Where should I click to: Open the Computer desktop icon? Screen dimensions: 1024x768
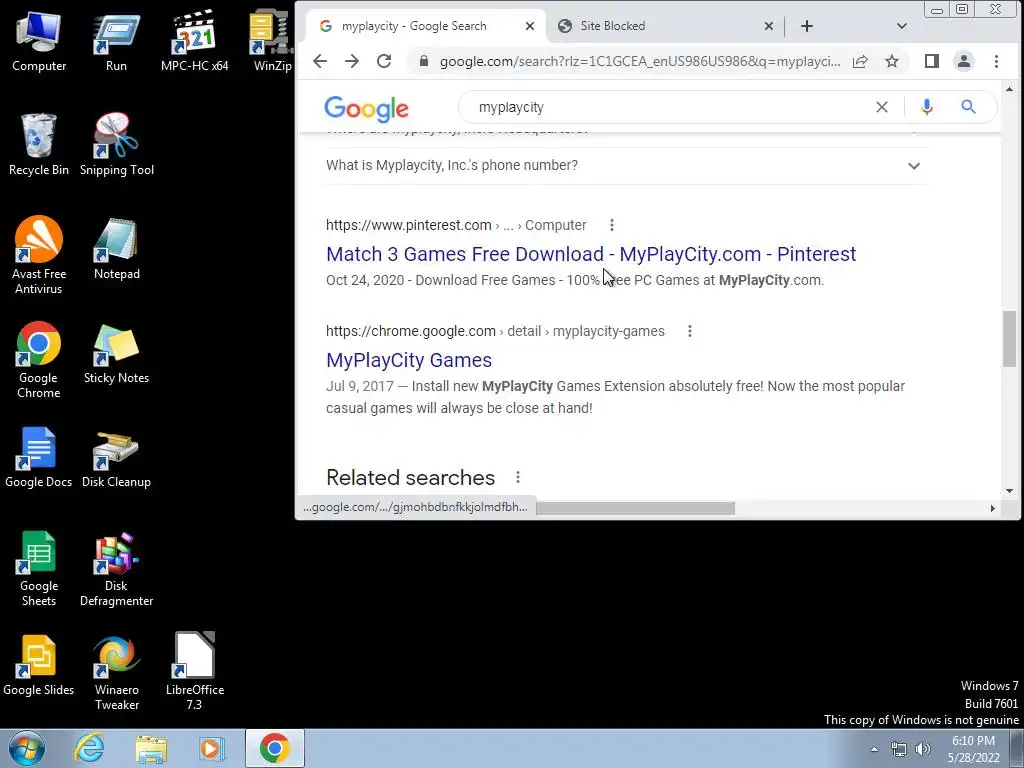(39, 42)
